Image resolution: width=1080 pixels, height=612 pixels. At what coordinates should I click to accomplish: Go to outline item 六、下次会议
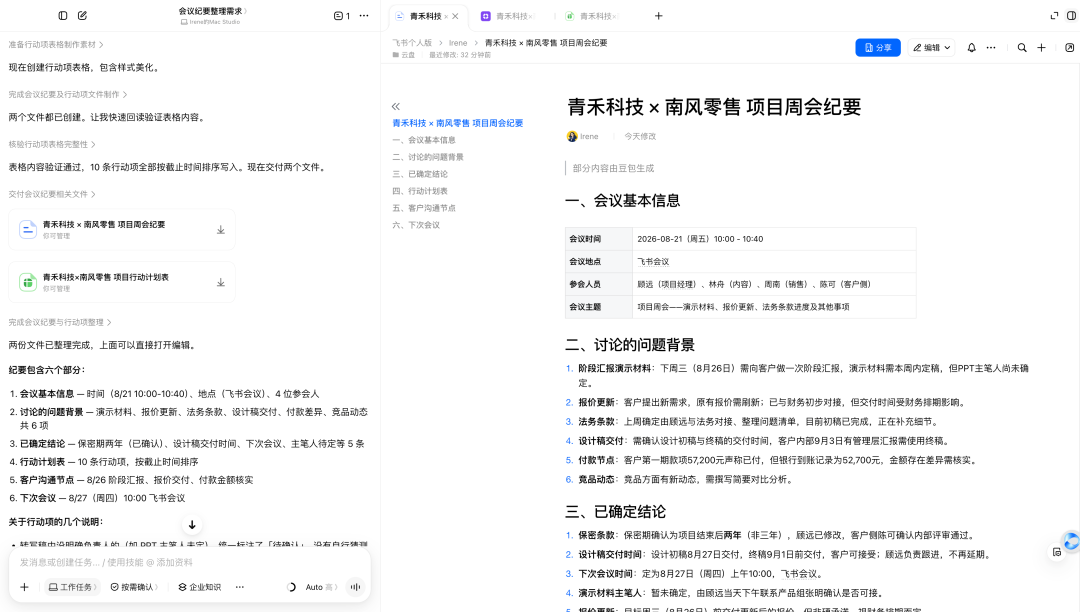[416, 225]
